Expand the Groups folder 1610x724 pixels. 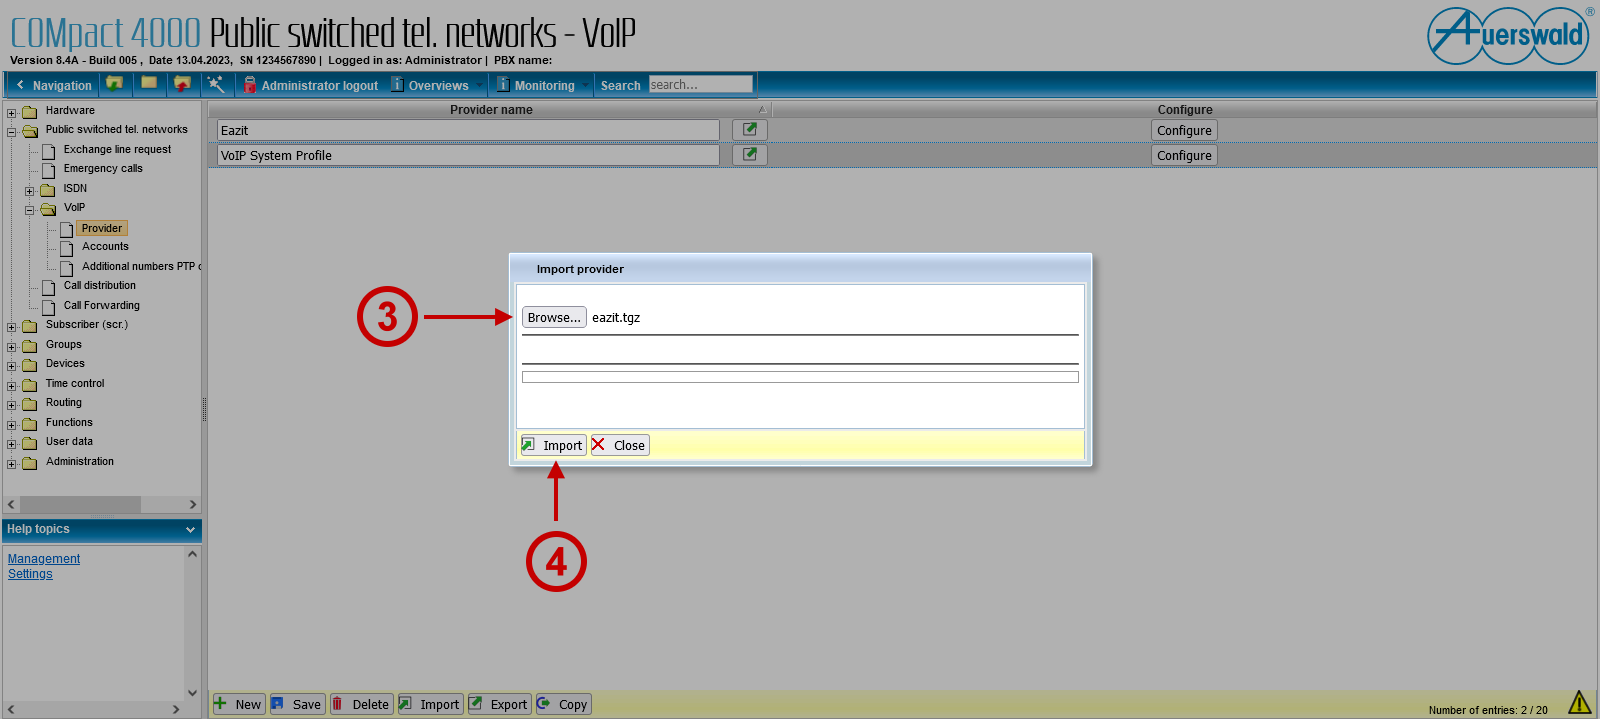pos(12,347)
